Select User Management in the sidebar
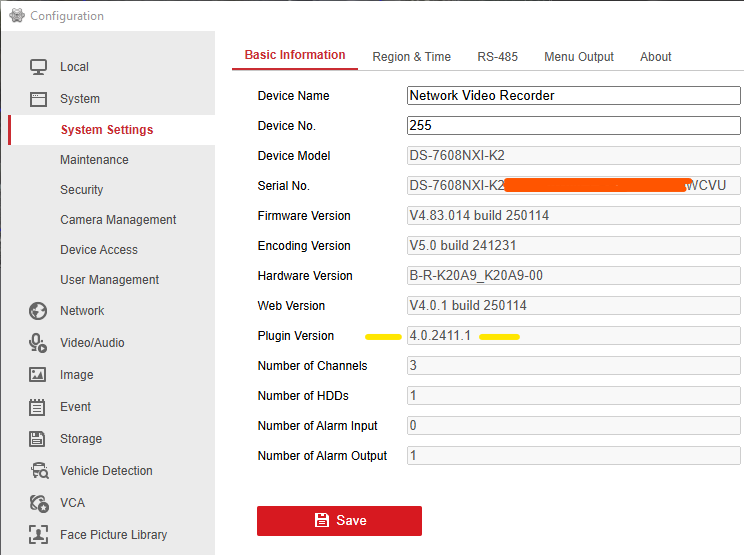Viewport: 744px width, 555px height. coord(109,280)
